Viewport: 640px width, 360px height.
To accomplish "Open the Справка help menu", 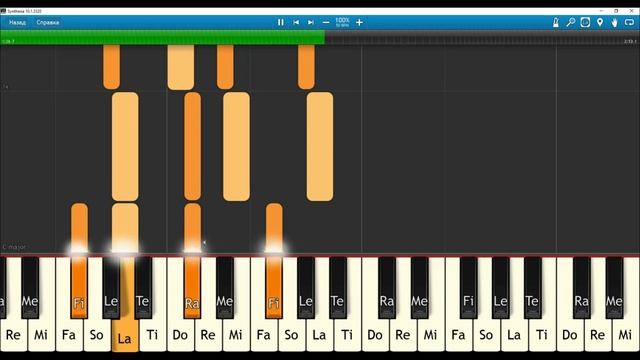I will (x=48, y=22).
